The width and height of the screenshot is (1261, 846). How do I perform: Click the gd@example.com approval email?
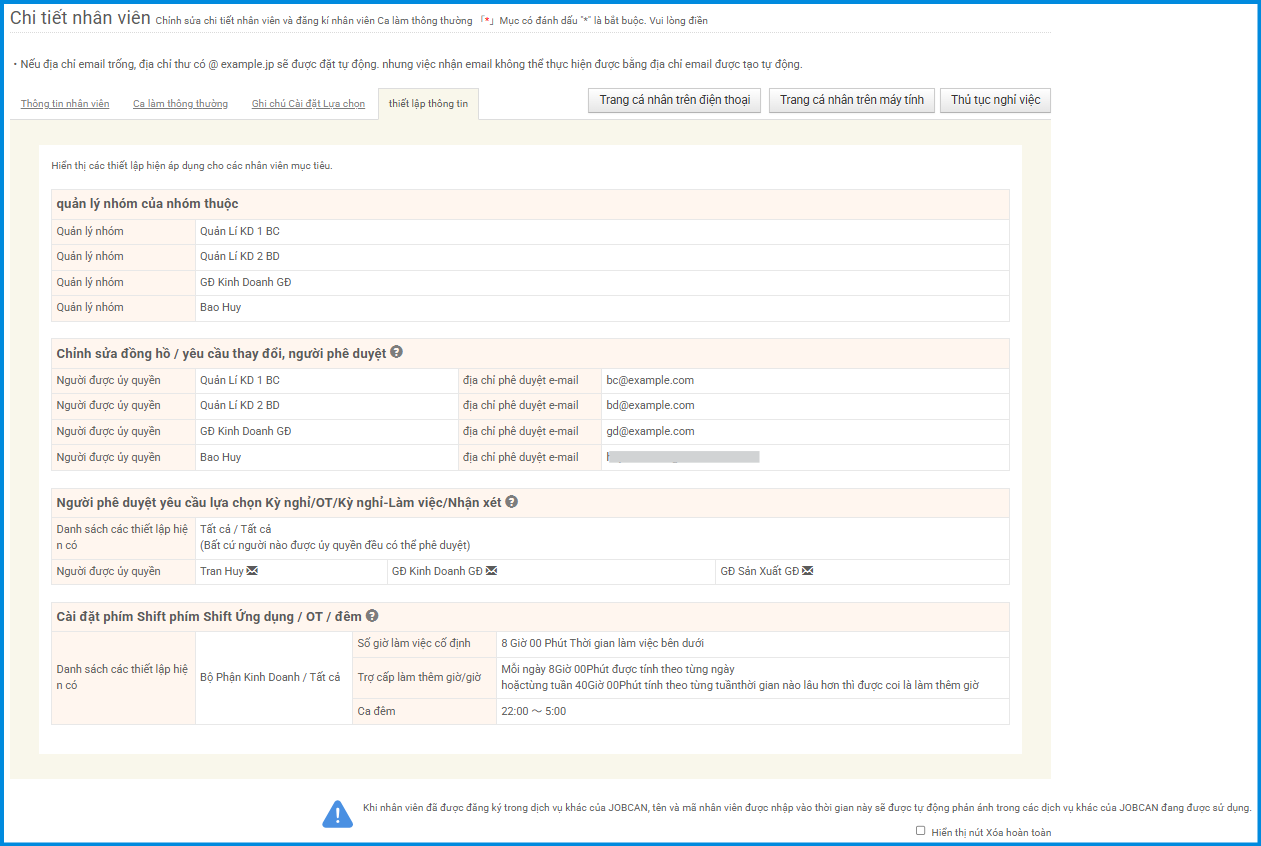pyautogui.click(x=650, y=431)
